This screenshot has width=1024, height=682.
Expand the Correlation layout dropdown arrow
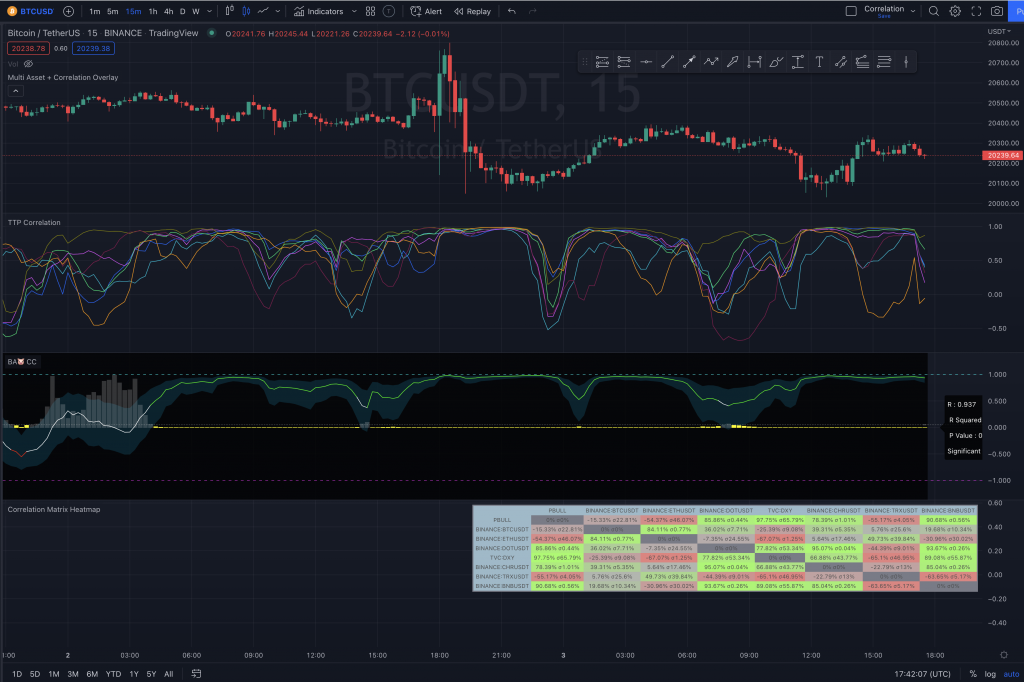click(x=913, y=11)
